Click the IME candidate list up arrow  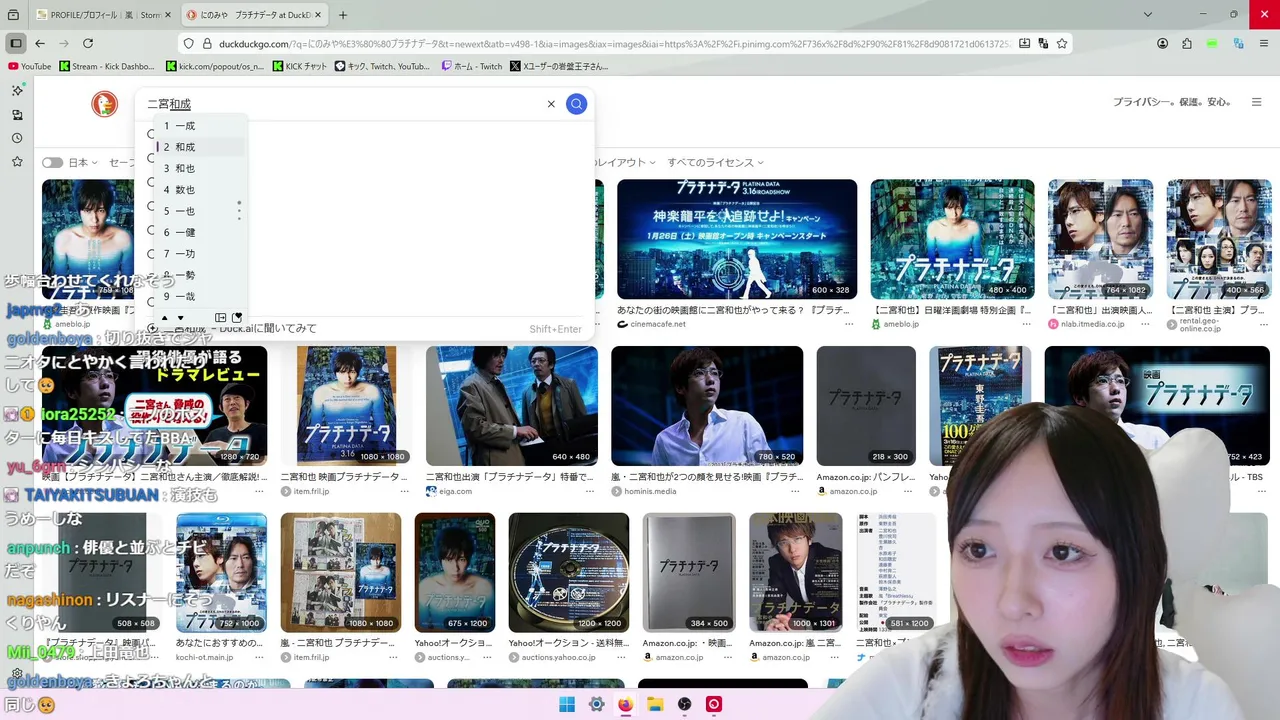(x=165, y=318)
